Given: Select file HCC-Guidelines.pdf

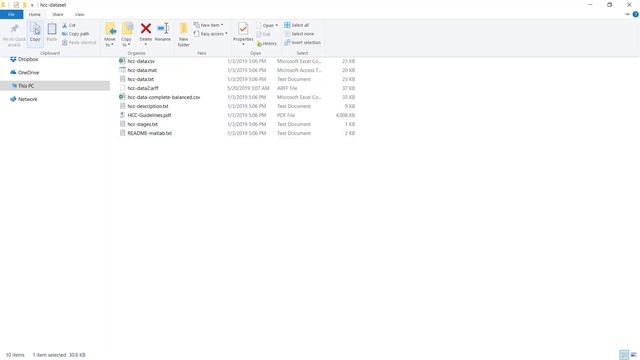Looking at the screenshot, I should pos(149,115).
